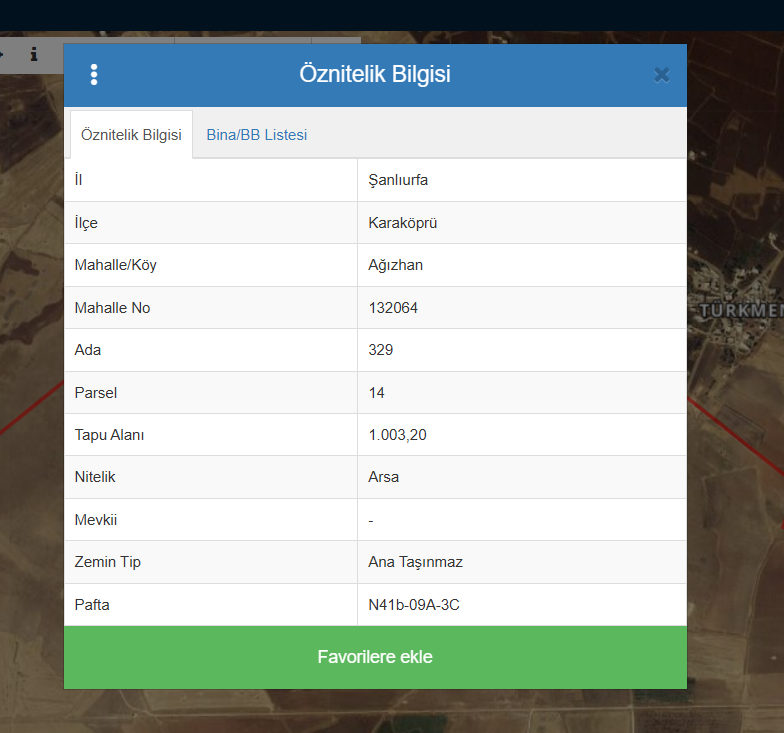The image size is (784, 733).
Task: Click the Türkmen village label on map
Action: 740,310
